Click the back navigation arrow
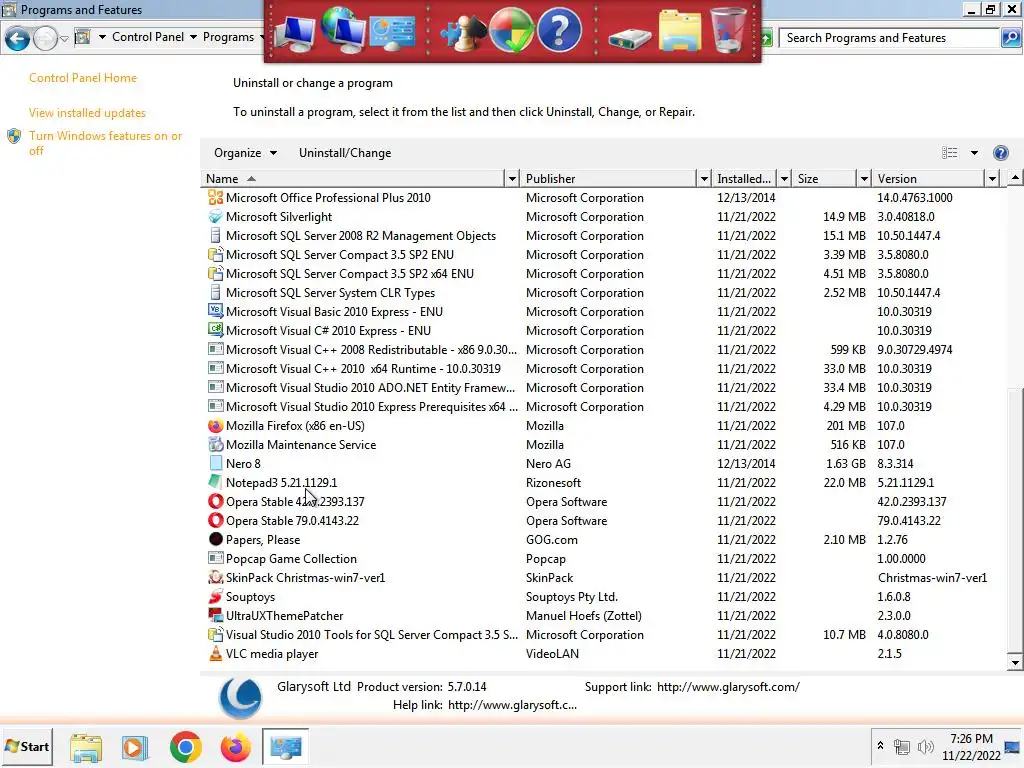The height and width of the screenshot is (768, 1024). coord(17,39)
